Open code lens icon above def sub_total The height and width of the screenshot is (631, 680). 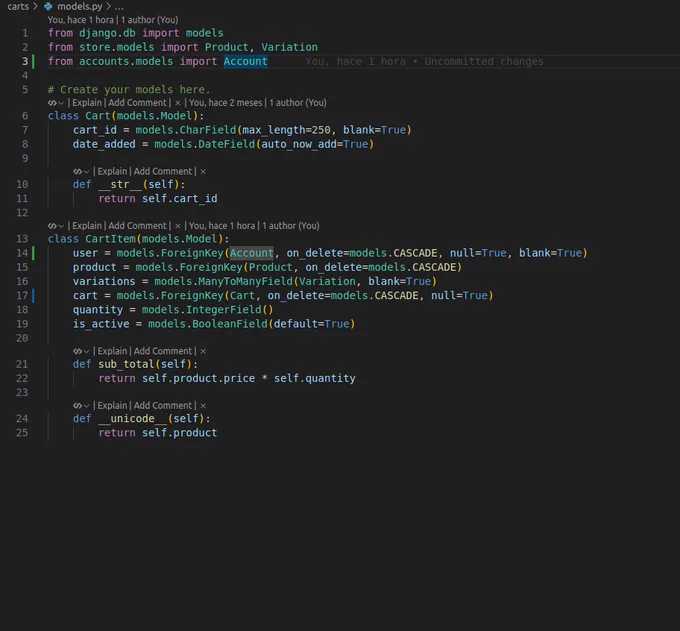[x=77, y=352]
